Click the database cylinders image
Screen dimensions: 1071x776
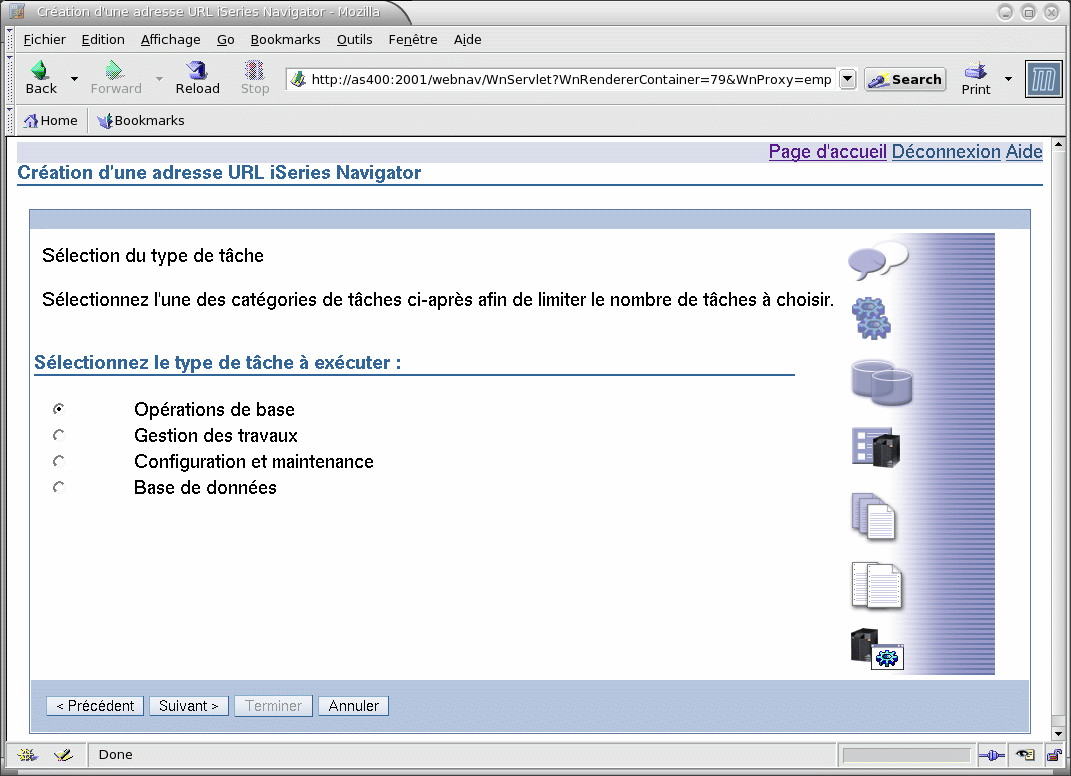coord(882,382)
